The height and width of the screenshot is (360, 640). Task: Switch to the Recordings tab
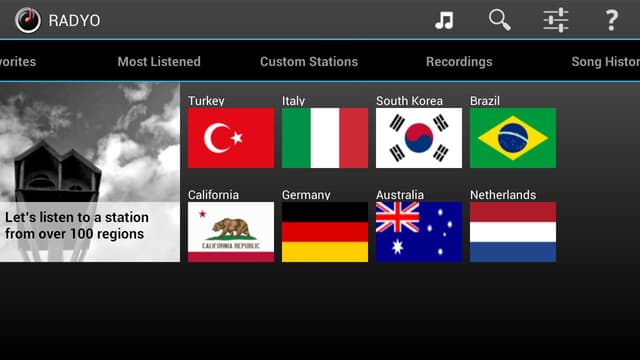[459, 62]
